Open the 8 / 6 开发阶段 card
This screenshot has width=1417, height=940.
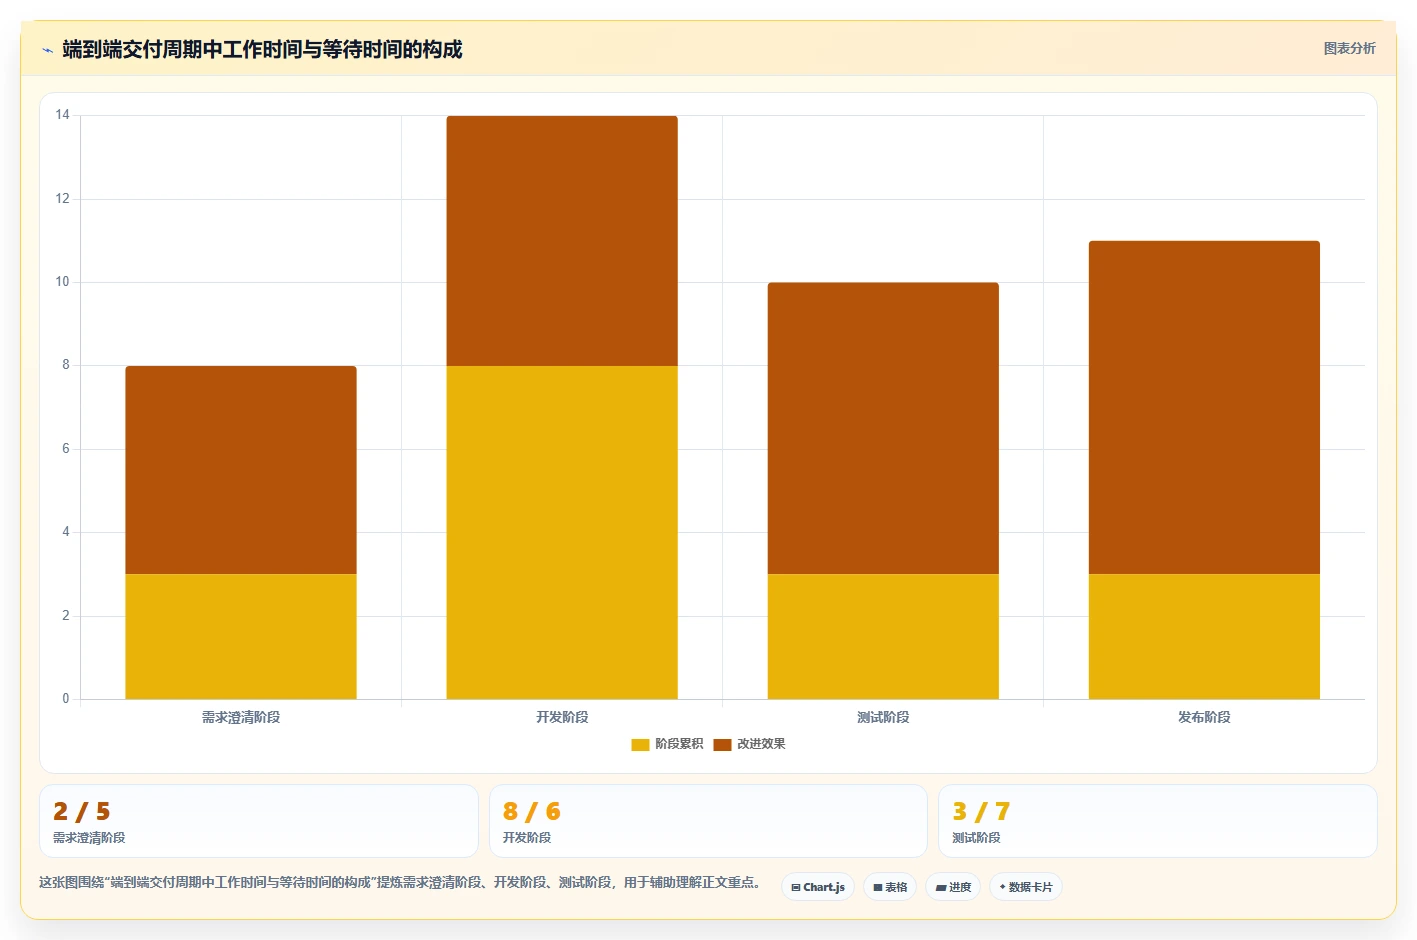click(x=708, y=821)
